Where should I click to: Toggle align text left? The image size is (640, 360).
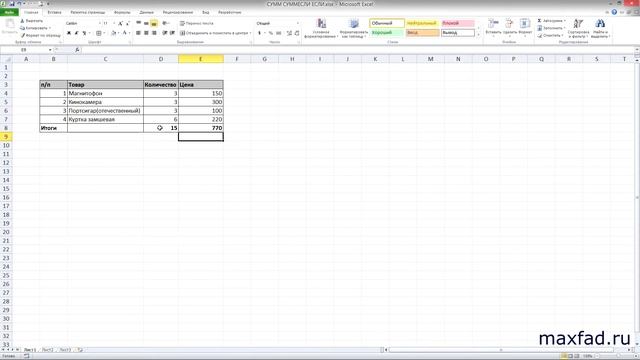click(x=138, y=33)
